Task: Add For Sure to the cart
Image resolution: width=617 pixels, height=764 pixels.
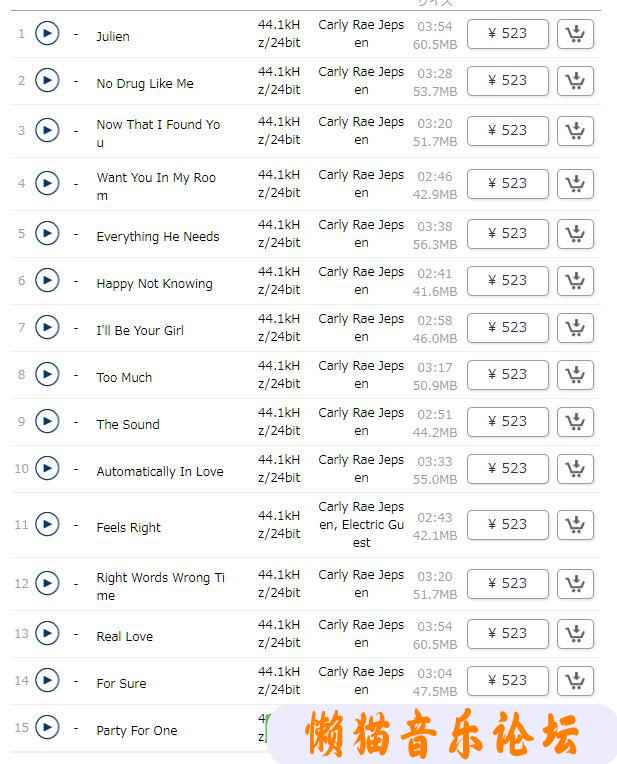Action: 575,681
